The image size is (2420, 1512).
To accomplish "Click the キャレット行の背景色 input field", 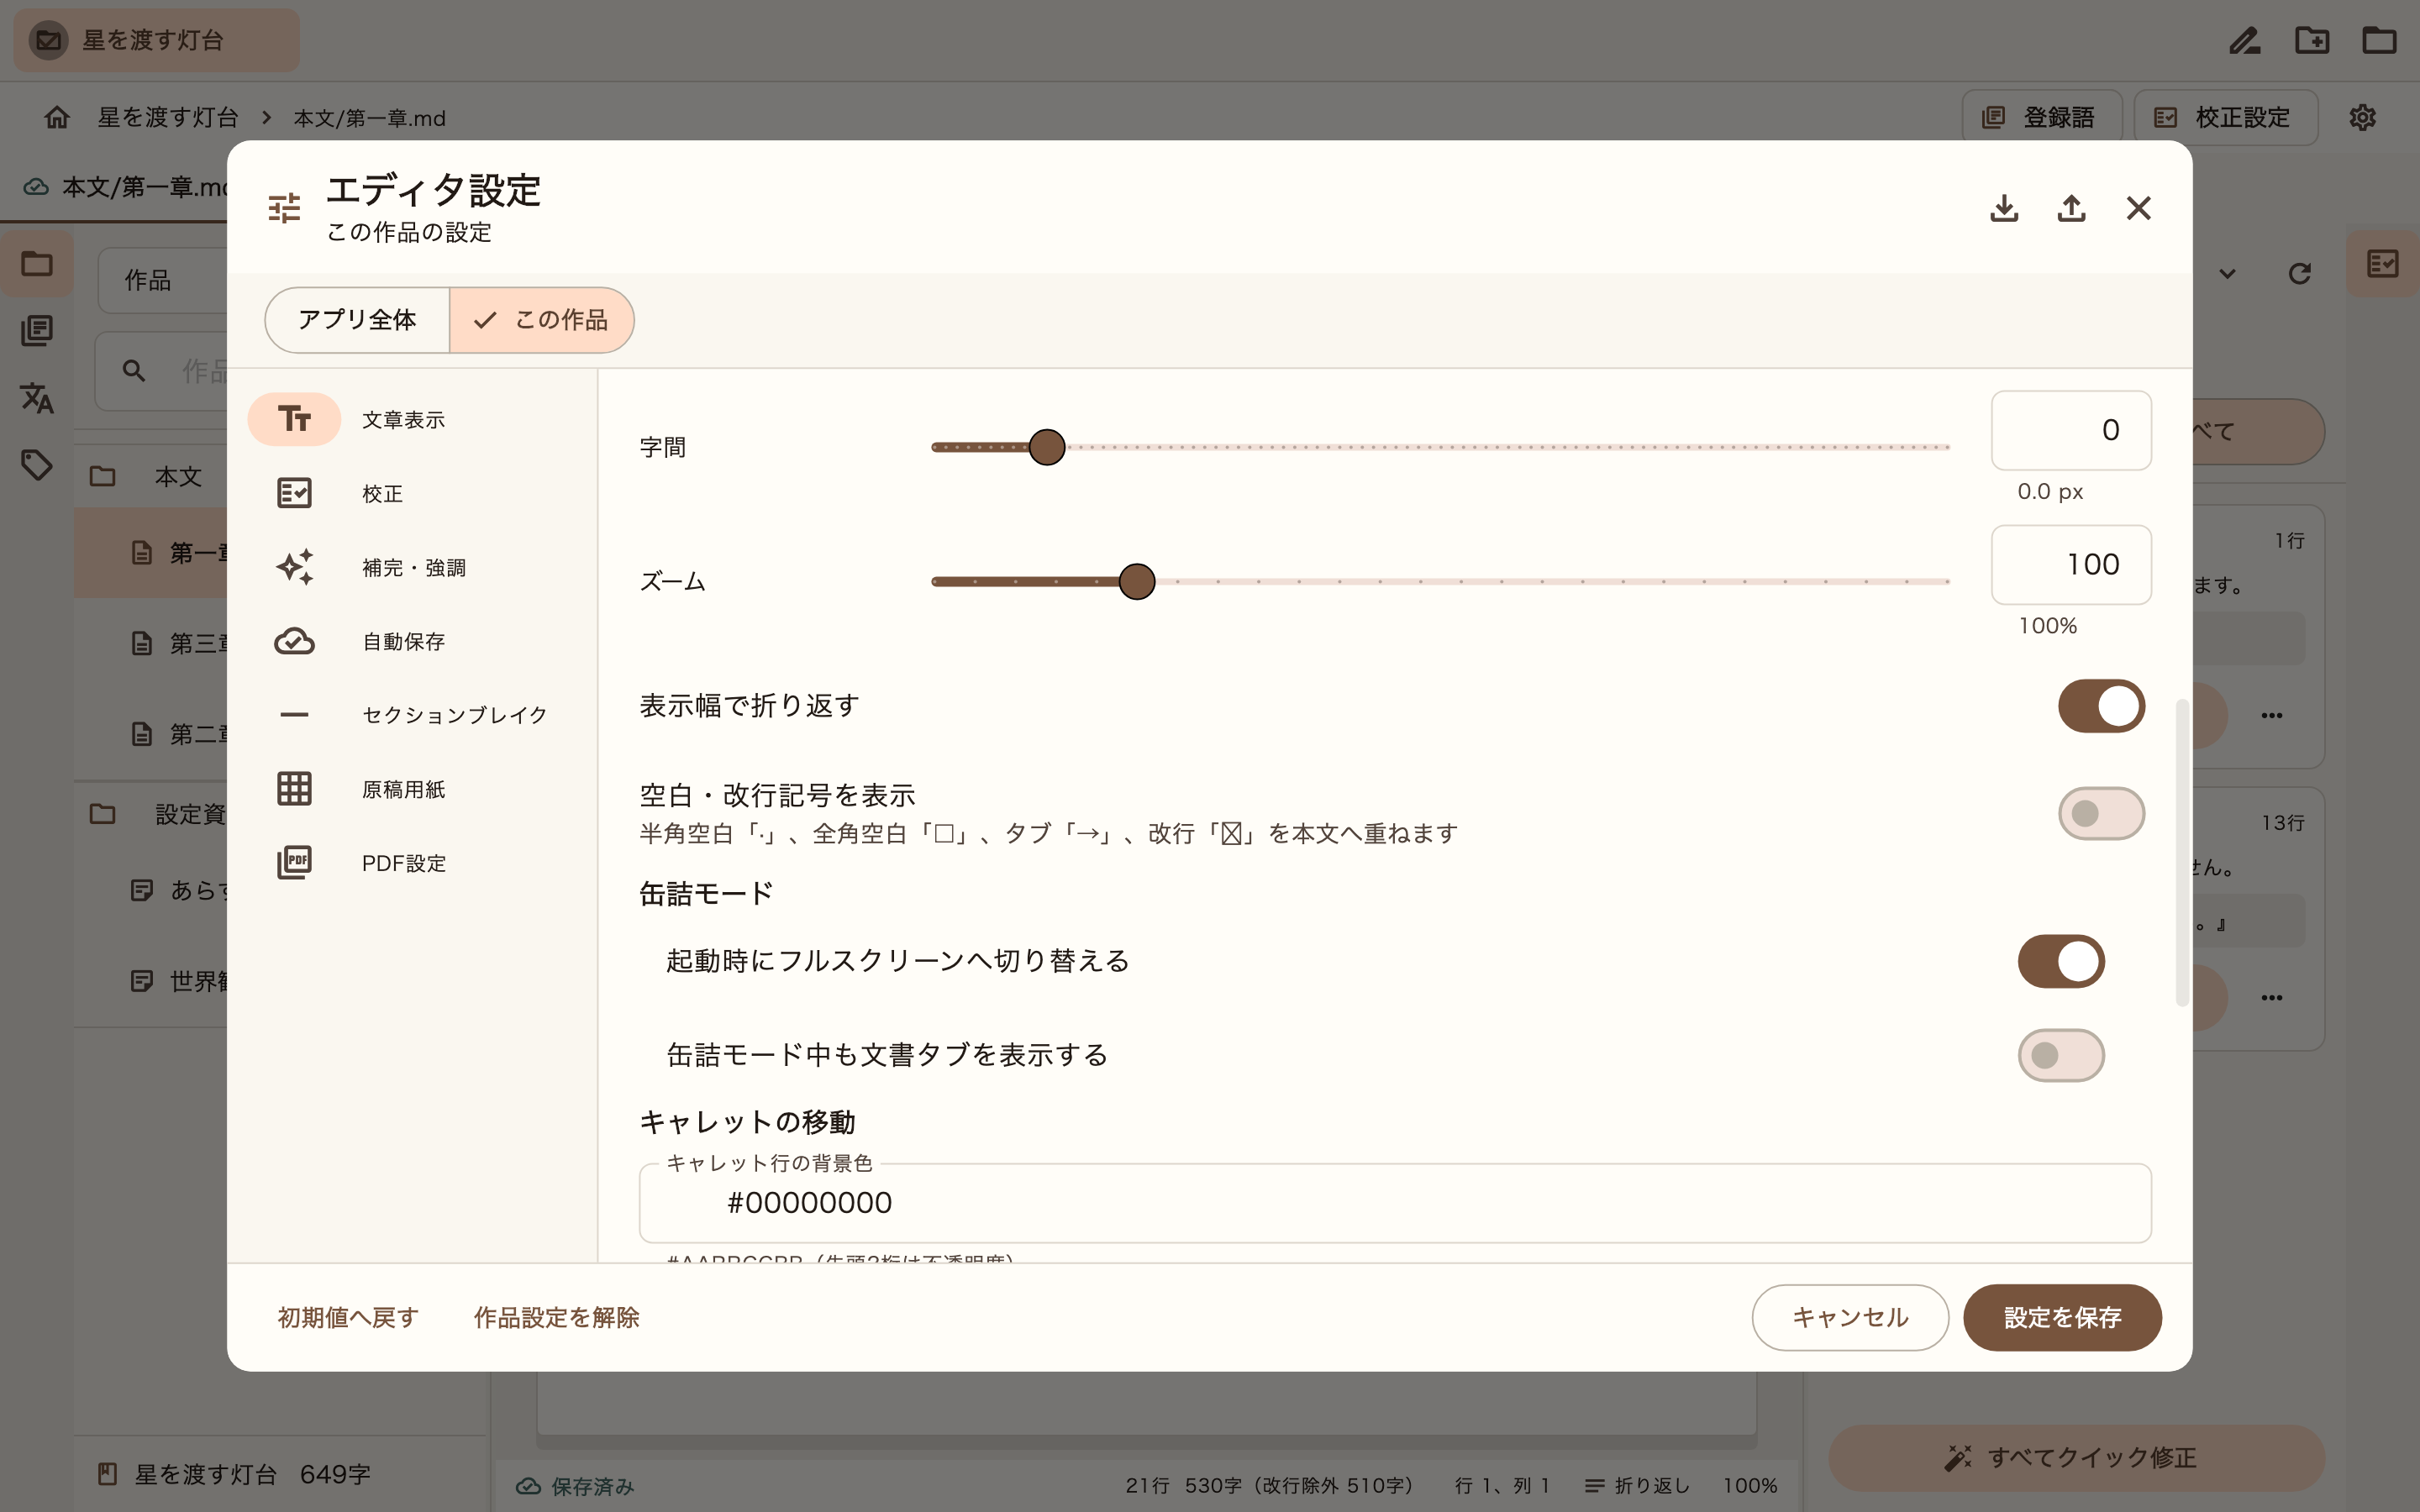I will coord(1395,1203).
